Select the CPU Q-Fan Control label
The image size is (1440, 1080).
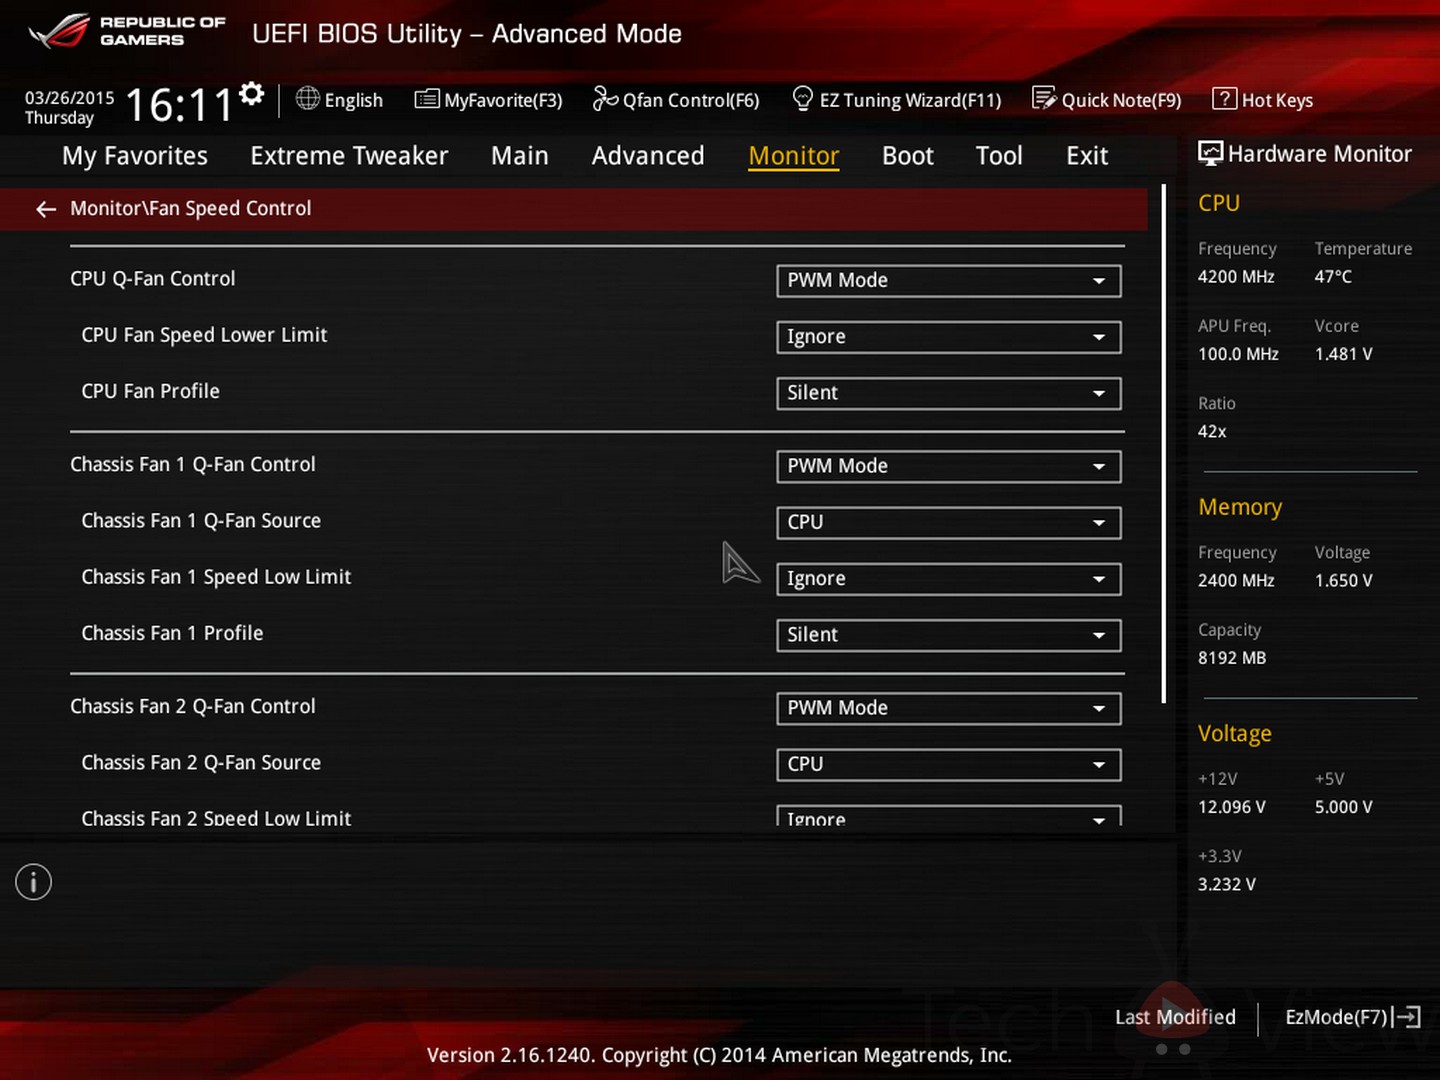pos(153,279)
